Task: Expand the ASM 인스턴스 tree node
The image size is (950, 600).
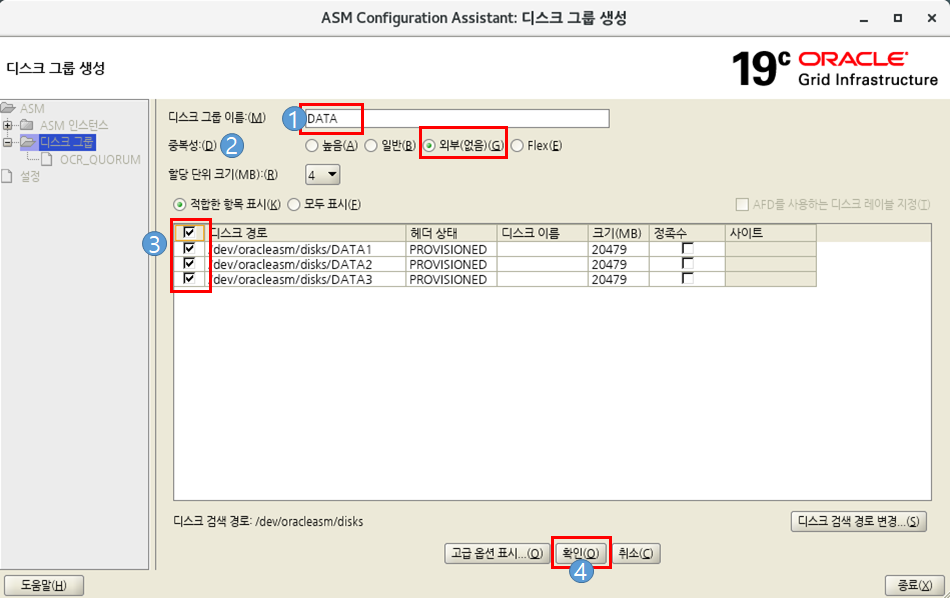Action: pyautogui.click(x=7, y=125)
